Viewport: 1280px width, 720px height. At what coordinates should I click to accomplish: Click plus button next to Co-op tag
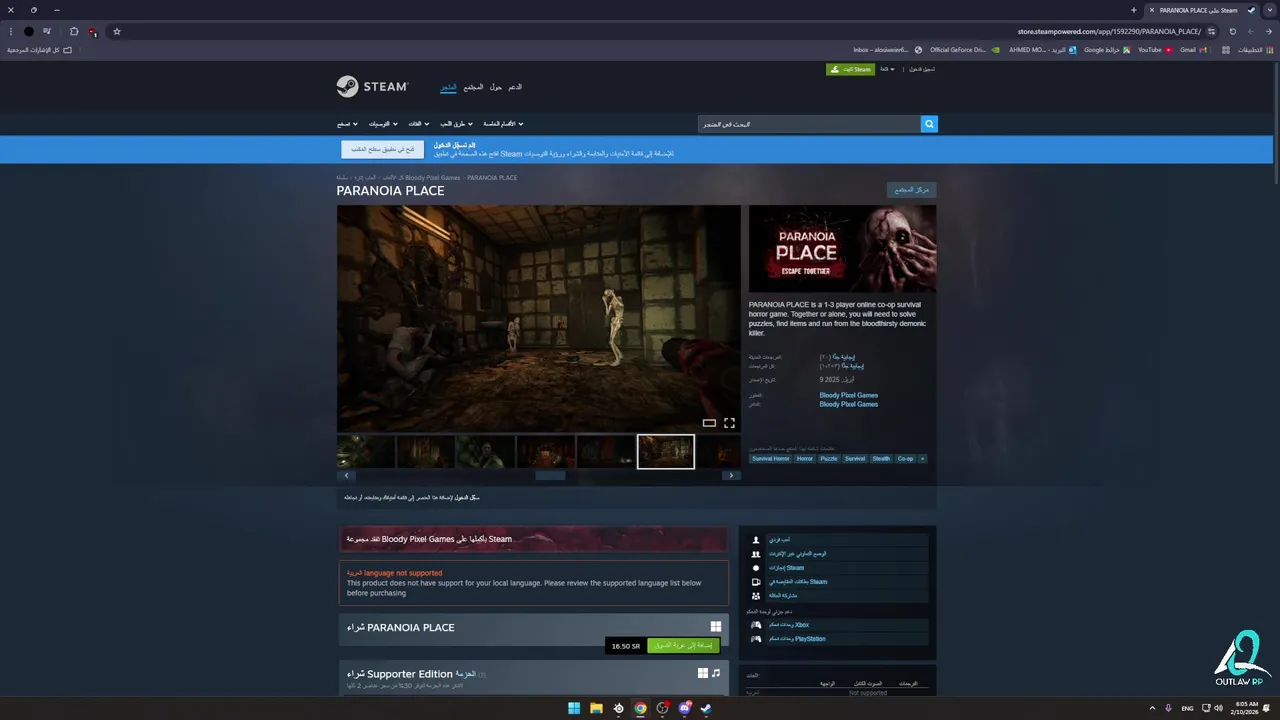[x=922, y=459]
